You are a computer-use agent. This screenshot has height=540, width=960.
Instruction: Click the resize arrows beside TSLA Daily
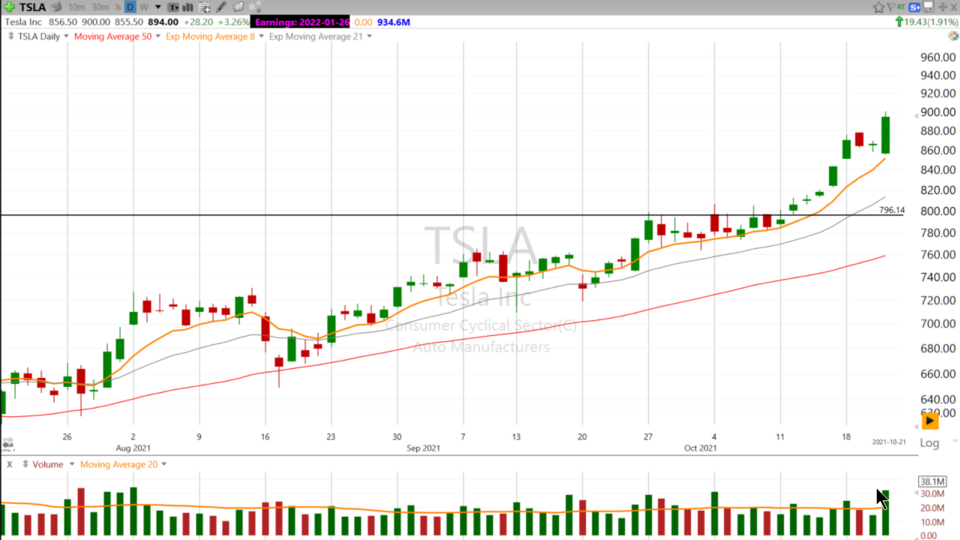click(11, 37)
